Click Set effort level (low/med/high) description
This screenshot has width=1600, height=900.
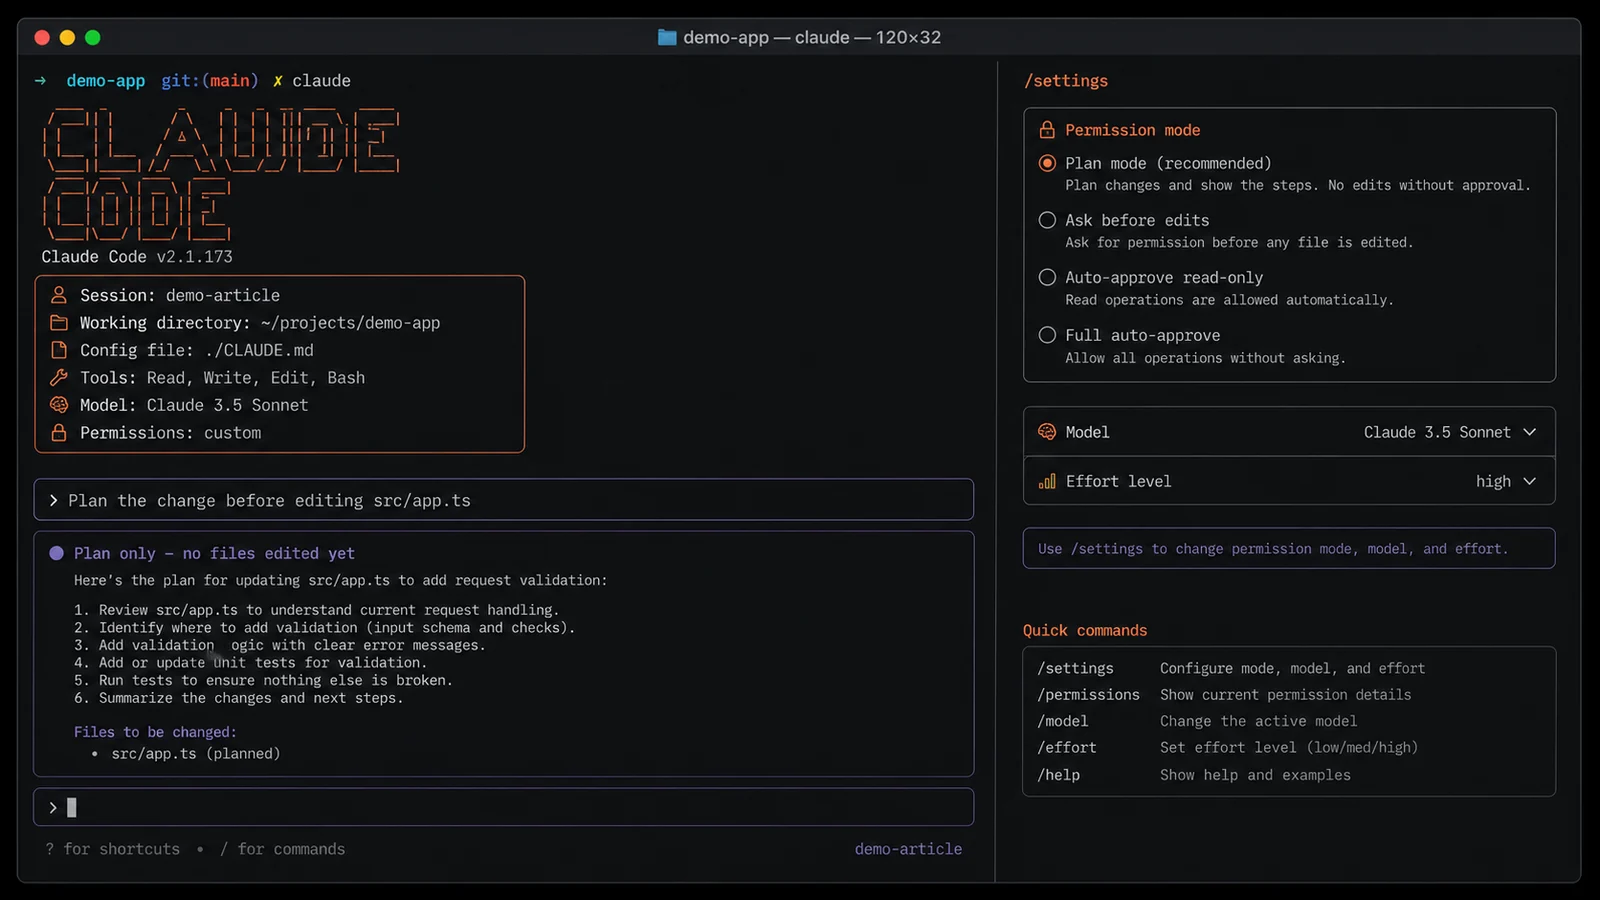(x=1289, y=747)
